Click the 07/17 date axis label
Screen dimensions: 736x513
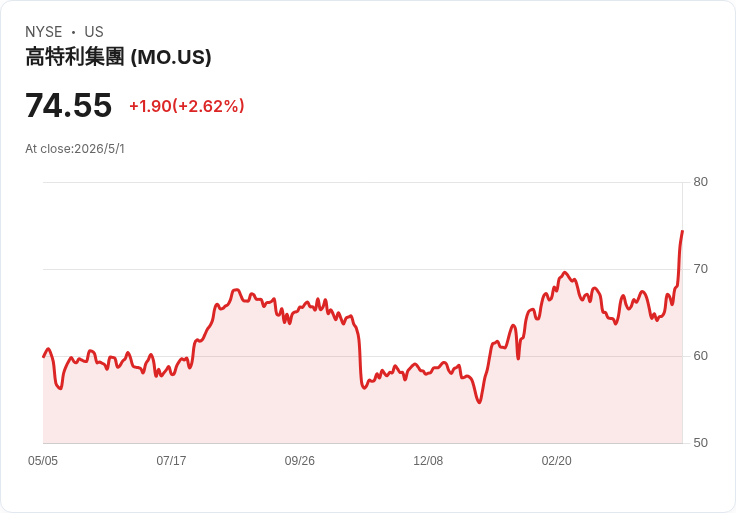pos(171,460)
